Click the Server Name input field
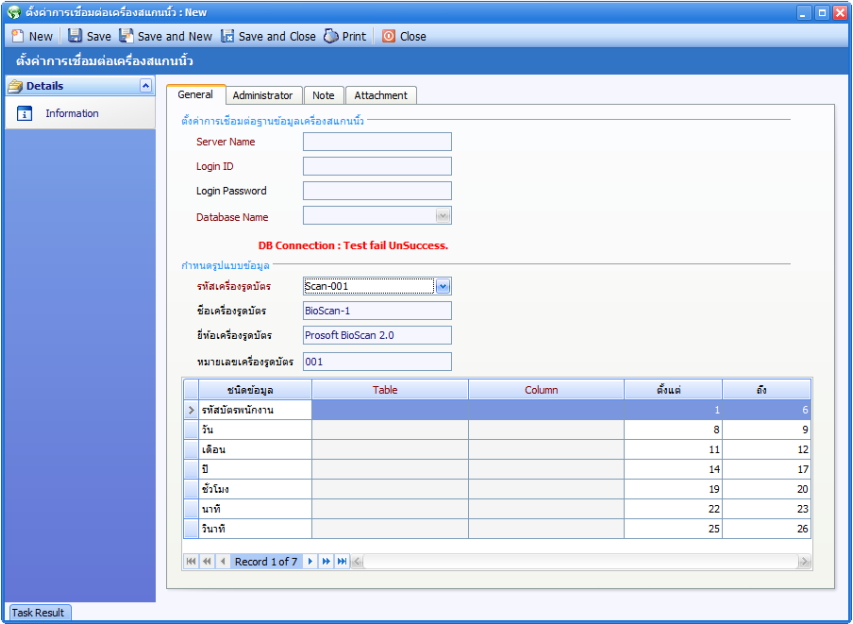This screenshot has height=624, width=853. point(377,141)
